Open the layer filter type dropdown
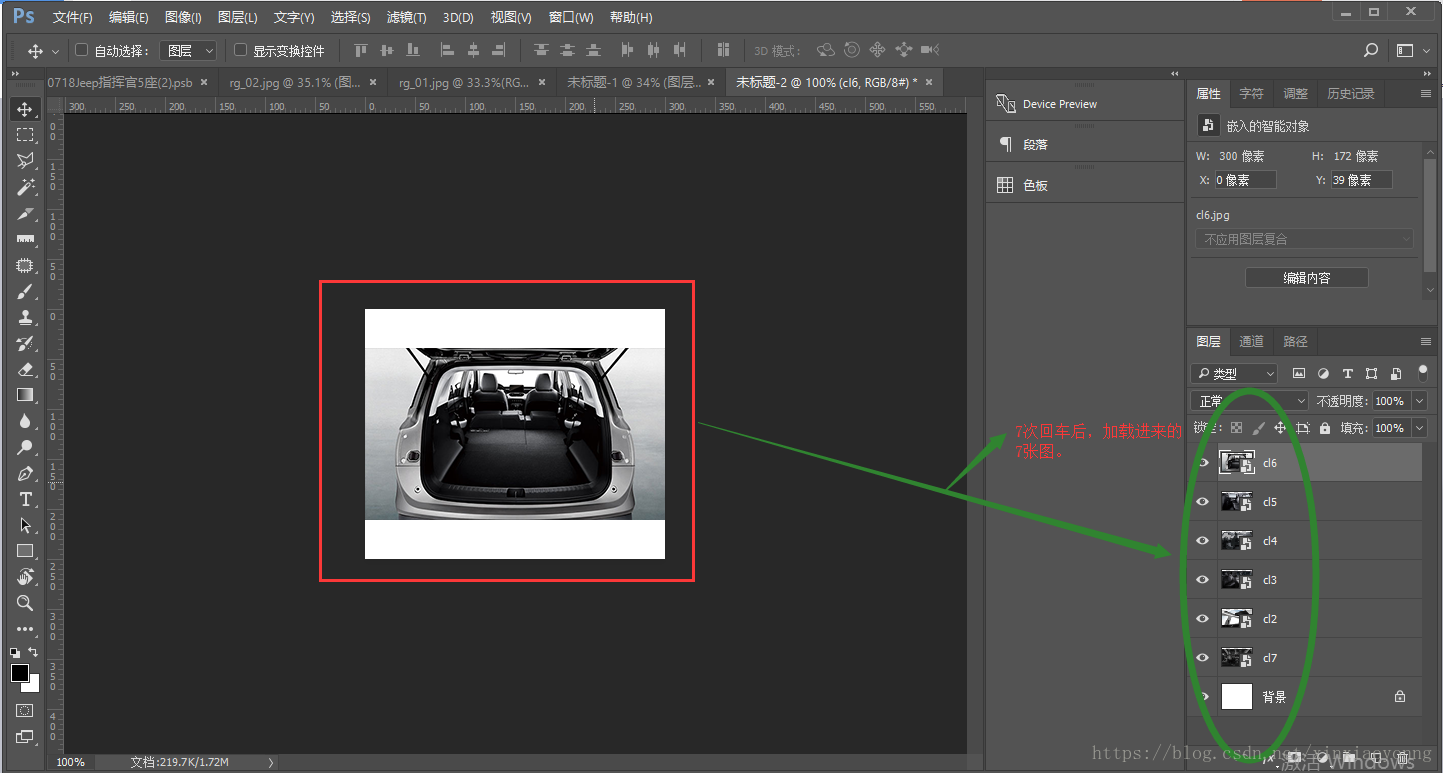The width and height of the screenshot is (1443, 773). [1235, 373]
